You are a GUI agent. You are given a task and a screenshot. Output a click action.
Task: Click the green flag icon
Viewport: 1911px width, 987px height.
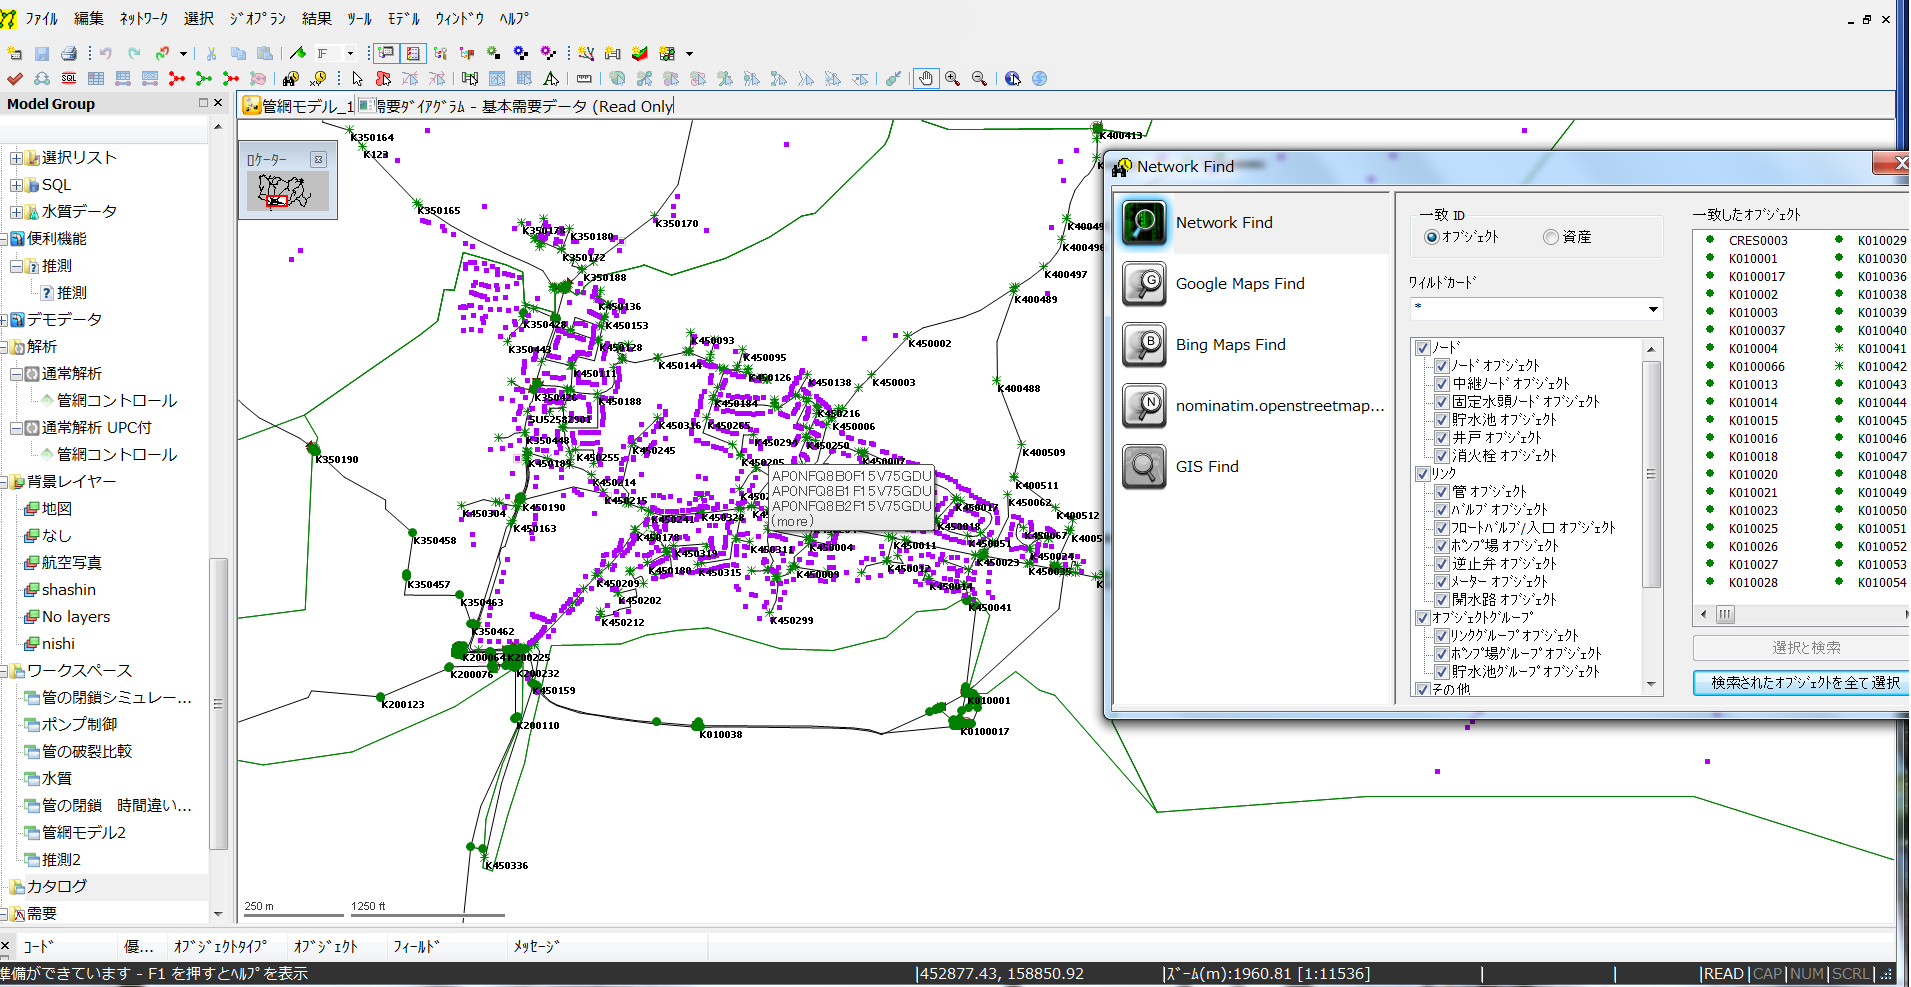point(297,53)
